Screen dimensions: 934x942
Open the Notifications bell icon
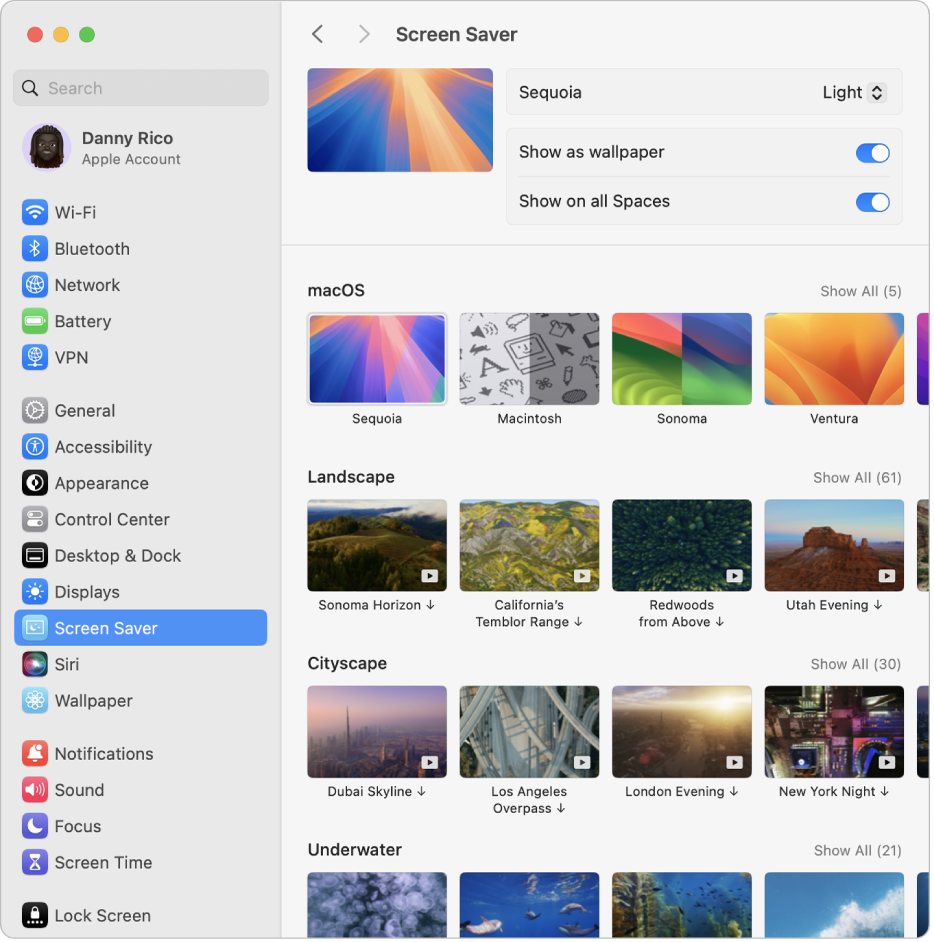click(35, 754)
